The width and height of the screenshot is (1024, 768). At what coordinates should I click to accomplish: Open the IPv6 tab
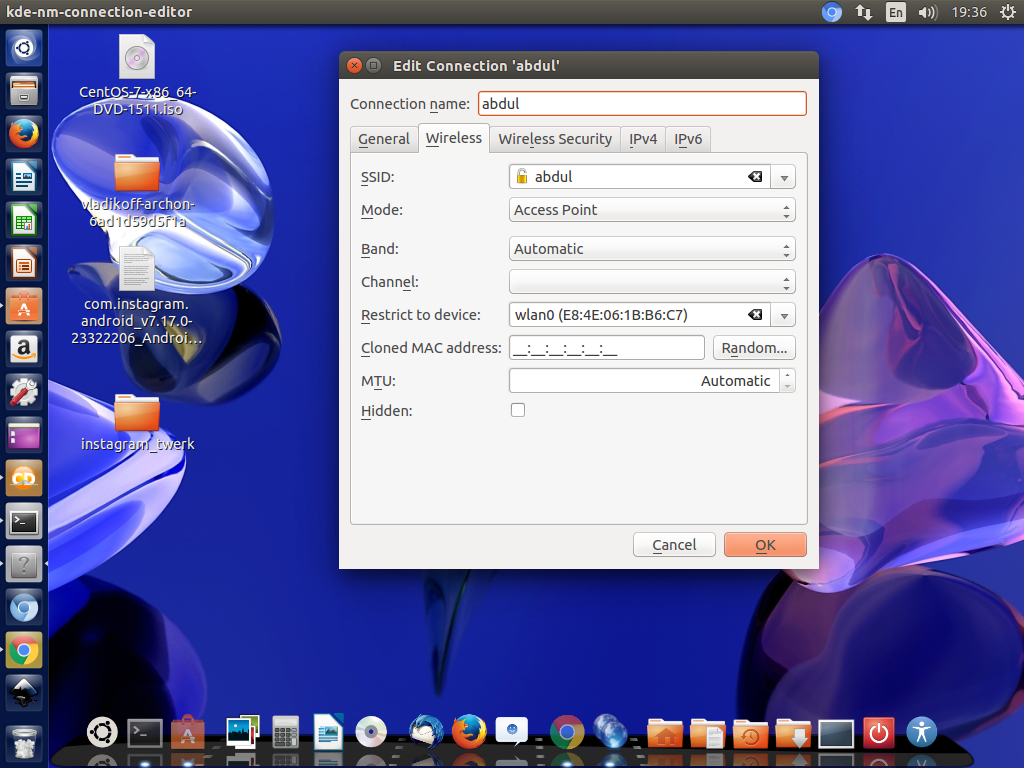tap(688, 139)
